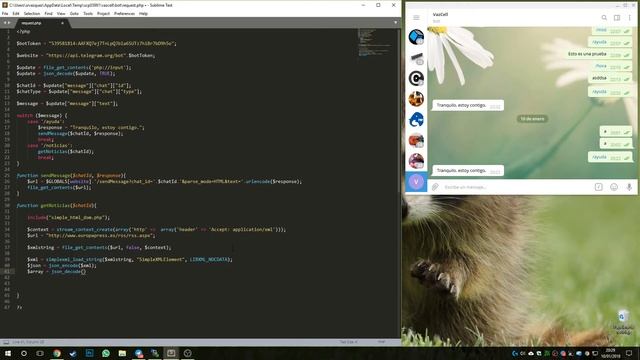Open the chat with orange-brown avatar
Image resolution: width=640 pixels, height=360 pixels.
tap(416, 99)
